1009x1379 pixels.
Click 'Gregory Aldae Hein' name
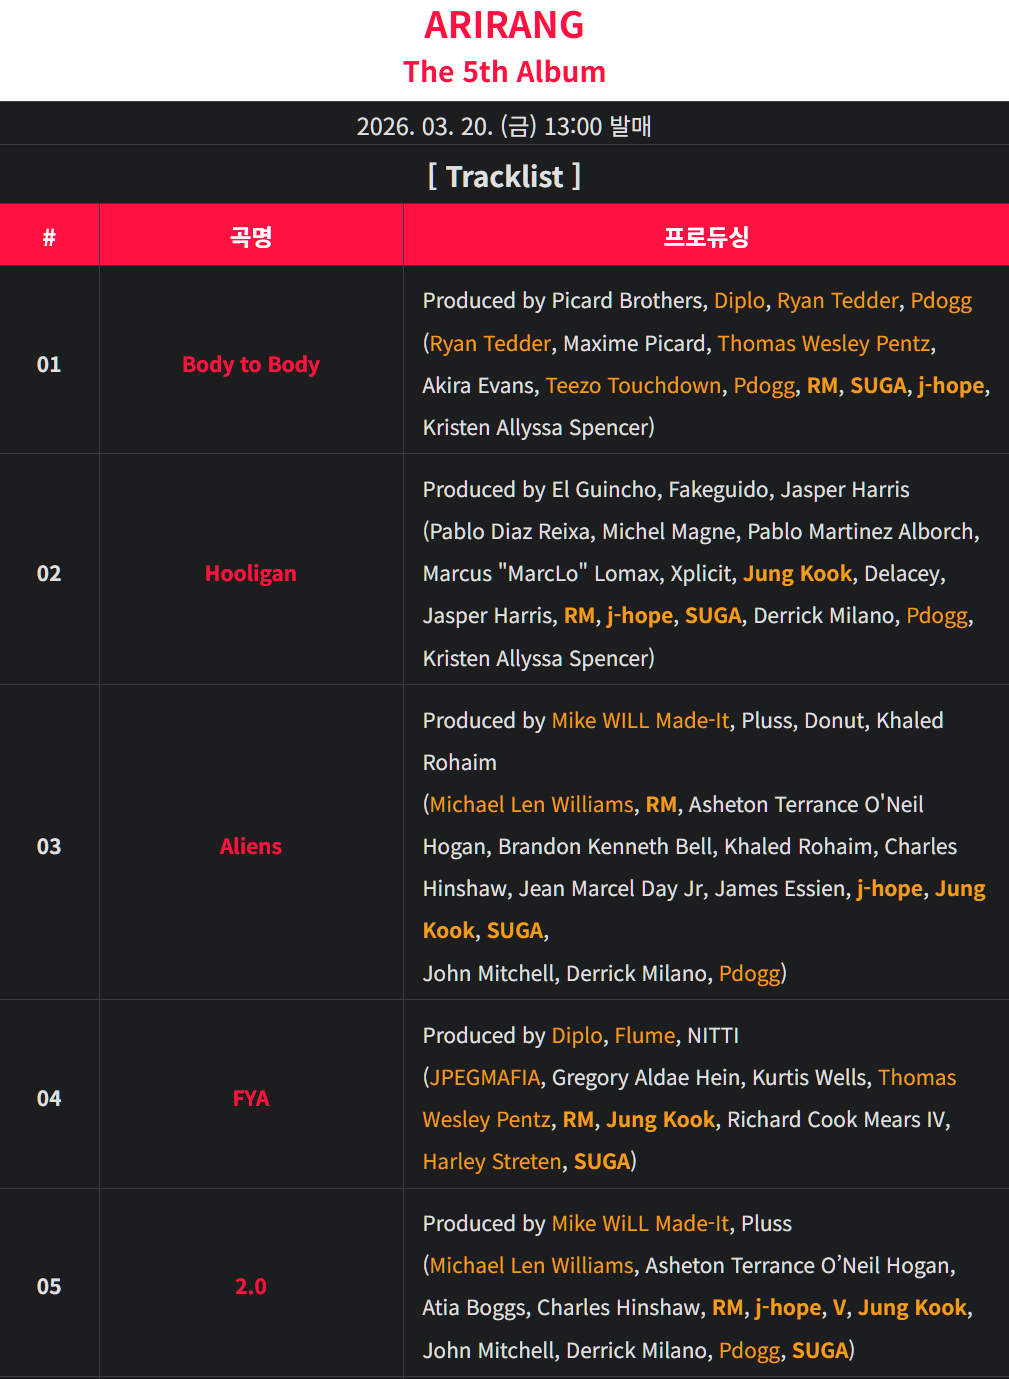646,1077
